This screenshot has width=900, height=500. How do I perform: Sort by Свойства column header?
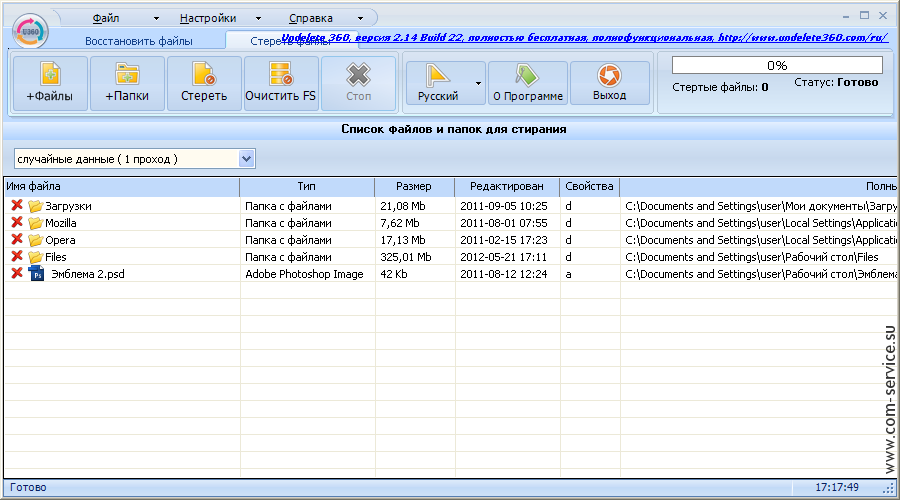coord(589,187)
